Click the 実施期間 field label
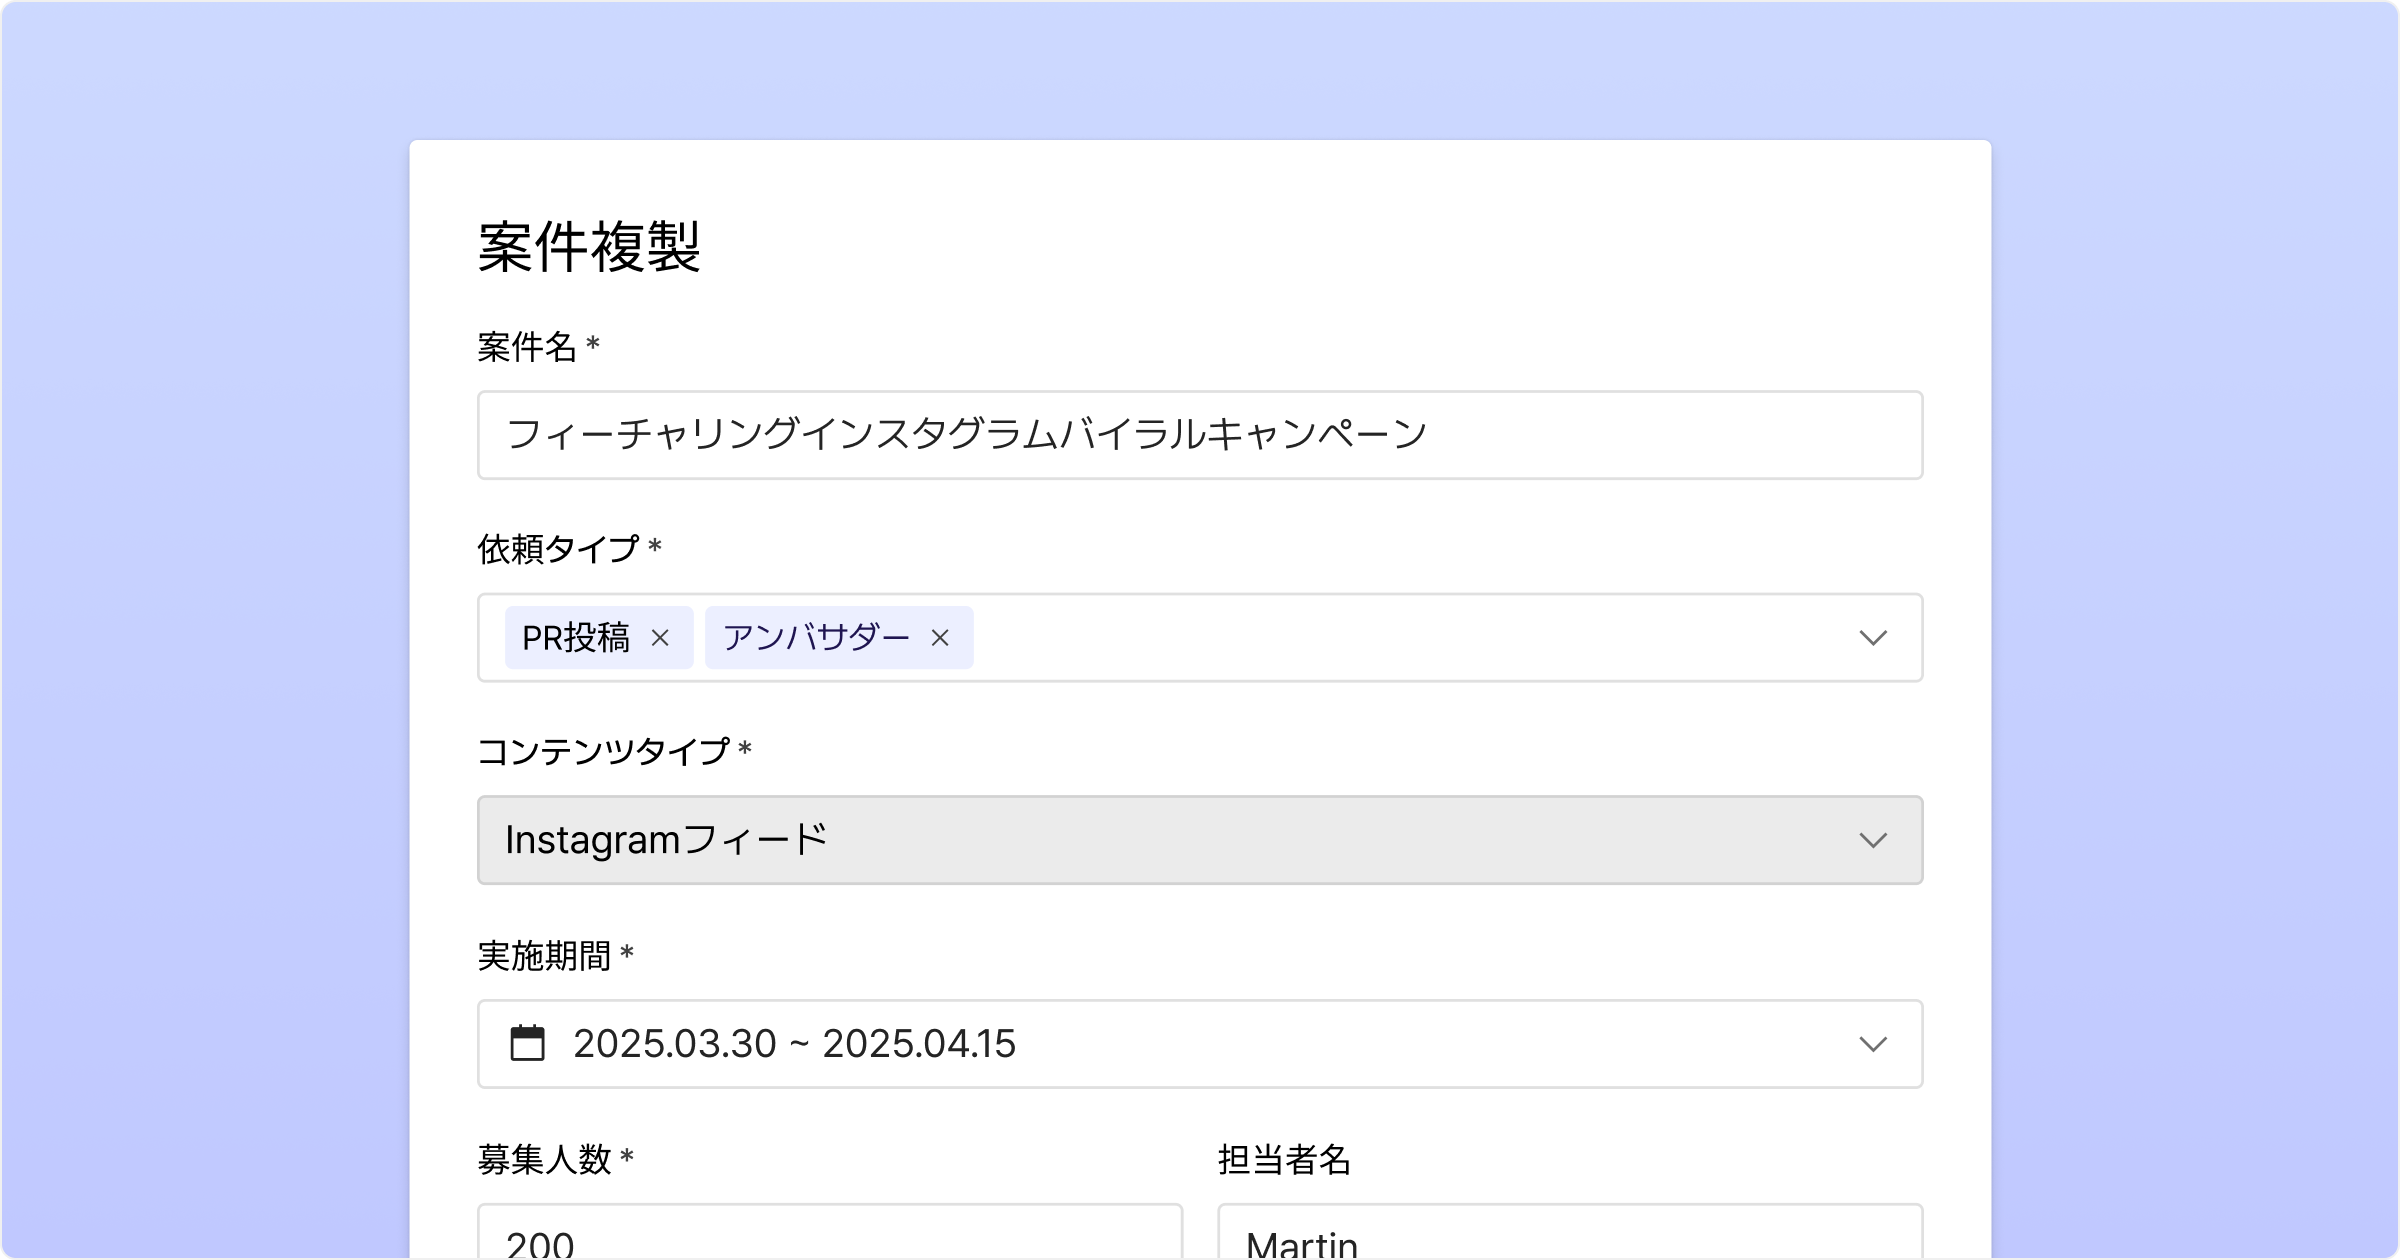The height and width of the screenshot is (1260, 2400). tap(544, 956)
